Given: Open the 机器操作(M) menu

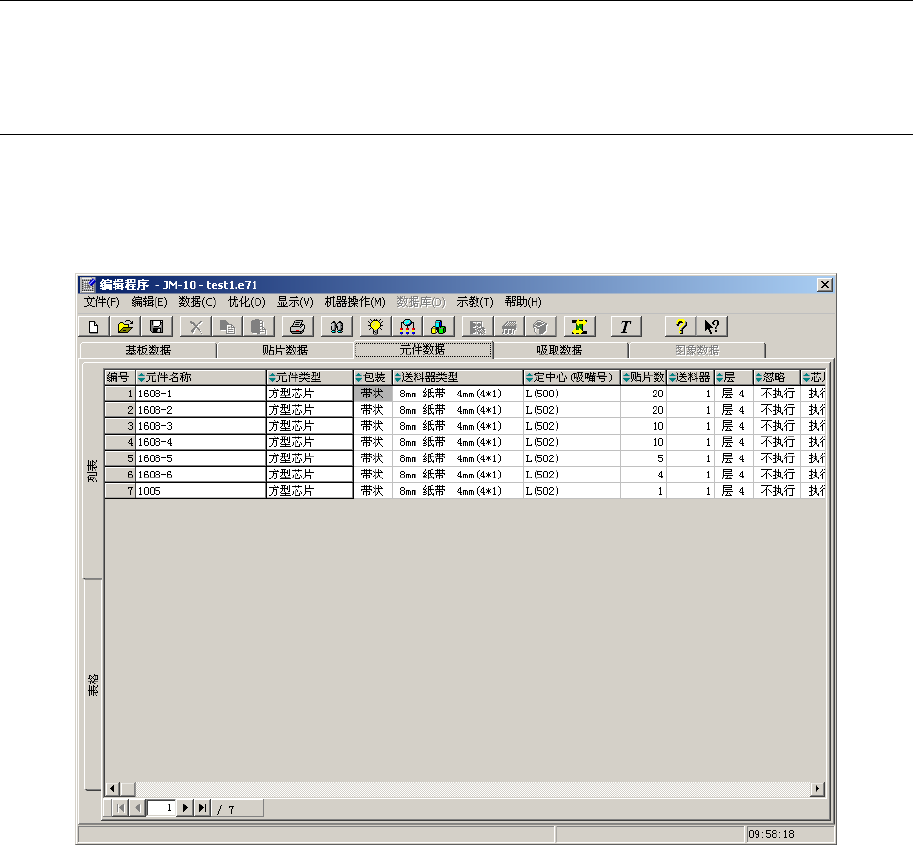Looking at the screenshot, I should pyautogui.click(x=354, y=302).
